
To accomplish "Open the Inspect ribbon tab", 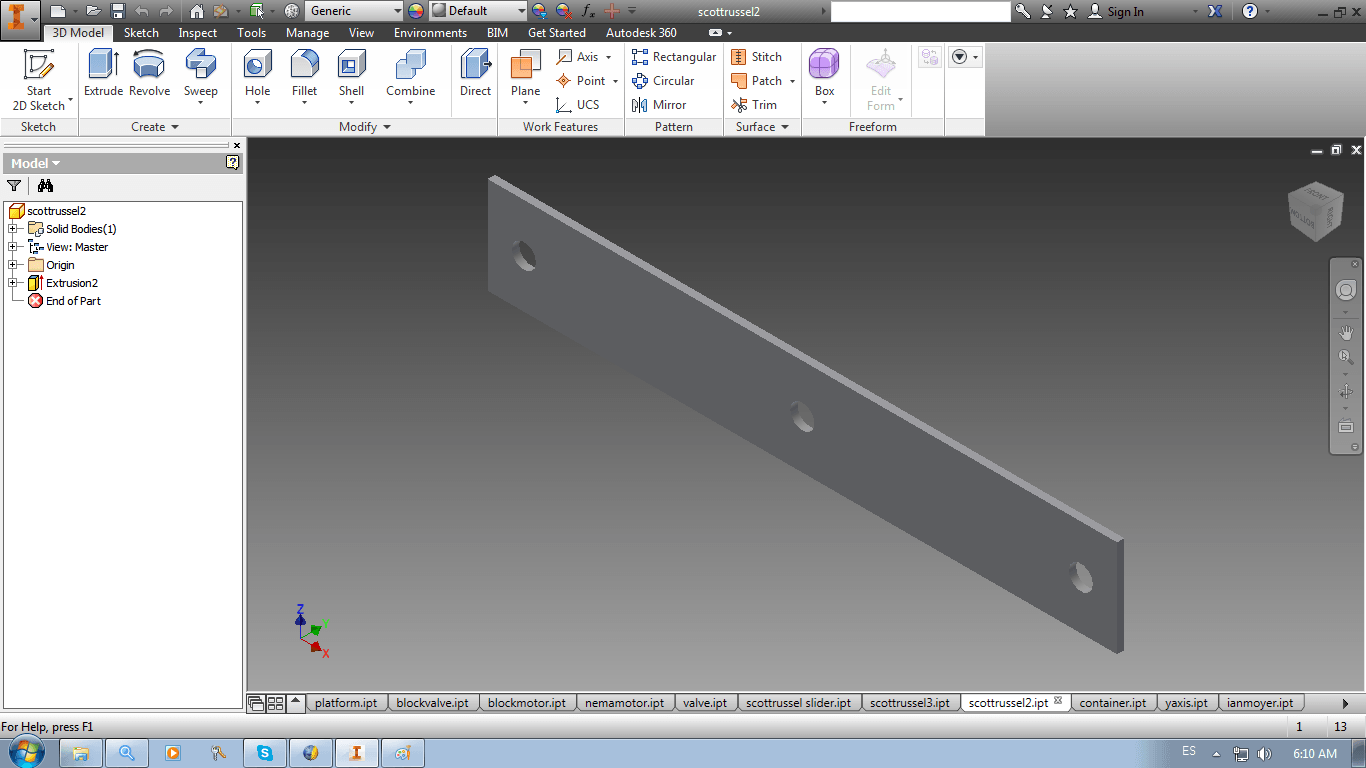I will tap(197, 33).
